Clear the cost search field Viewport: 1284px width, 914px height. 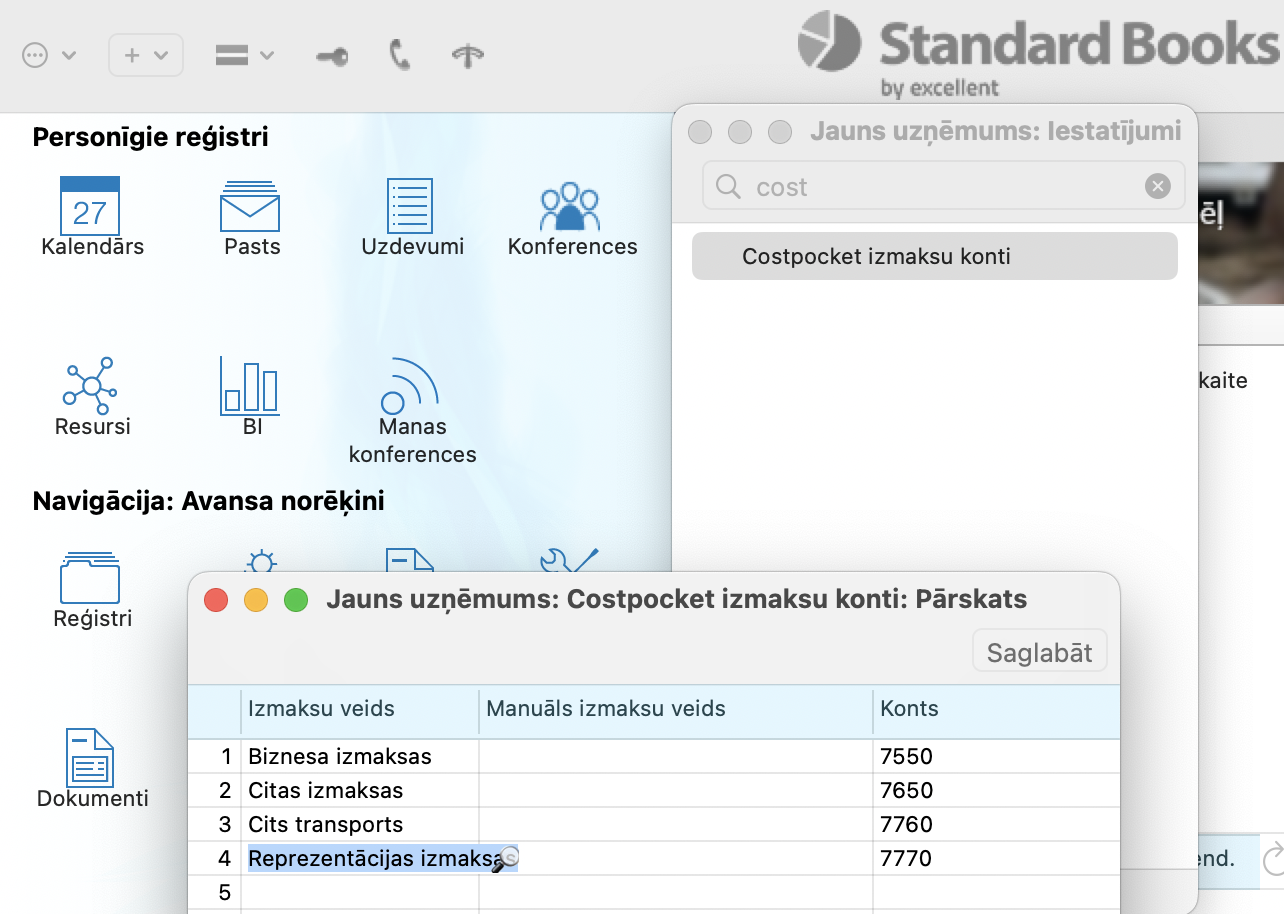coord(1157,187)
